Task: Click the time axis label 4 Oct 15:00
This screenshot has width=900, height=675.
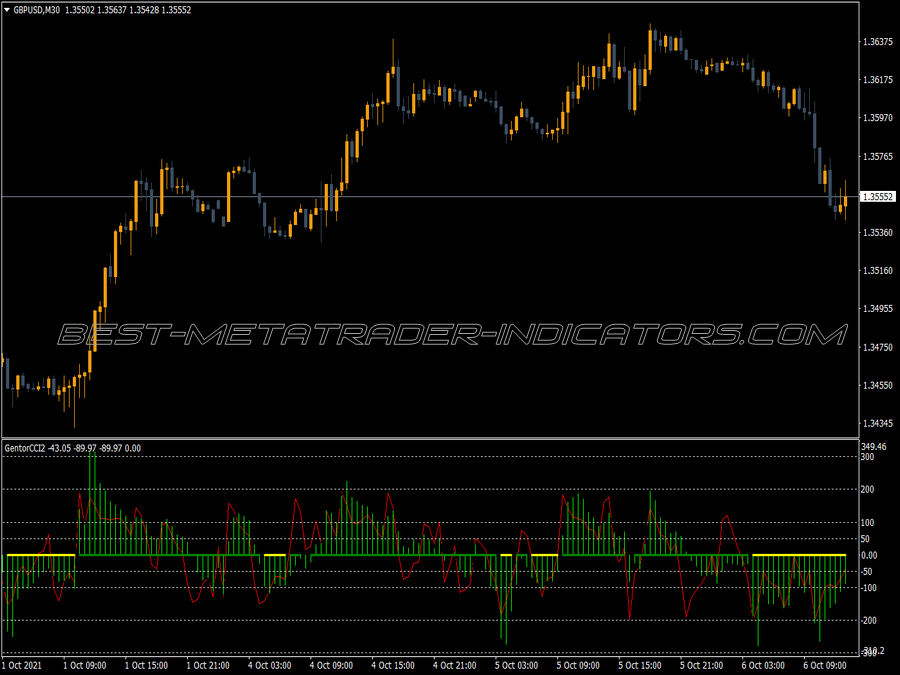Action: point(393,665)
